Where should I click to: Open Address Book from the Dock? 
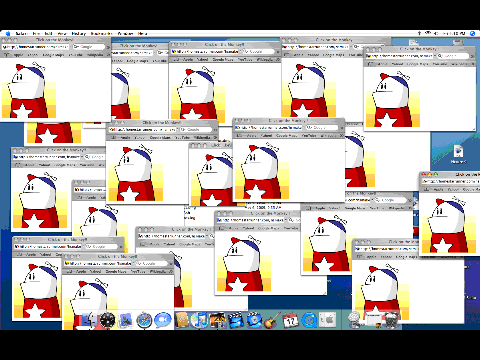point(182,320)
